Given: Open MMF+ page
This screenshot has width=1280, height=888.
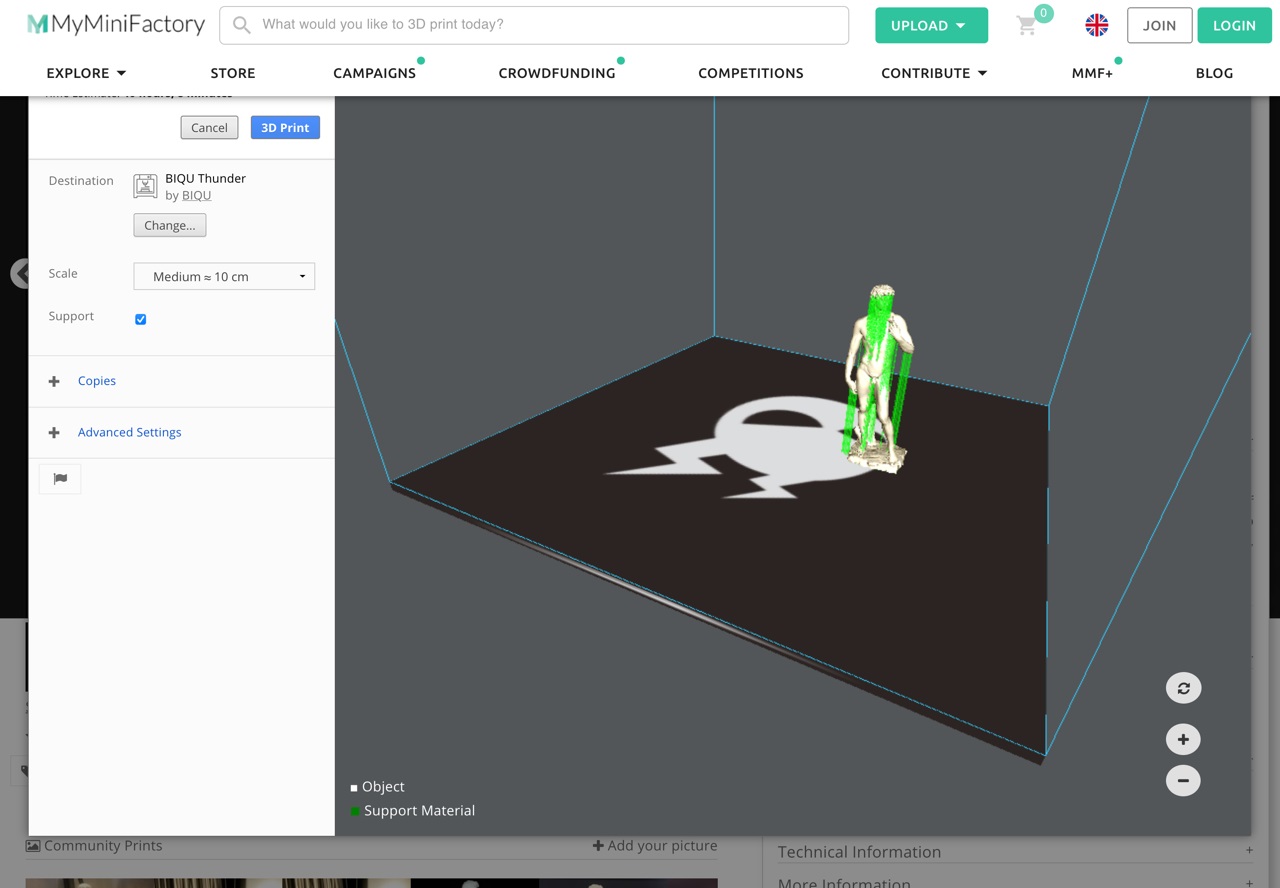Looking at the screenshot, I should point(1092,73).
